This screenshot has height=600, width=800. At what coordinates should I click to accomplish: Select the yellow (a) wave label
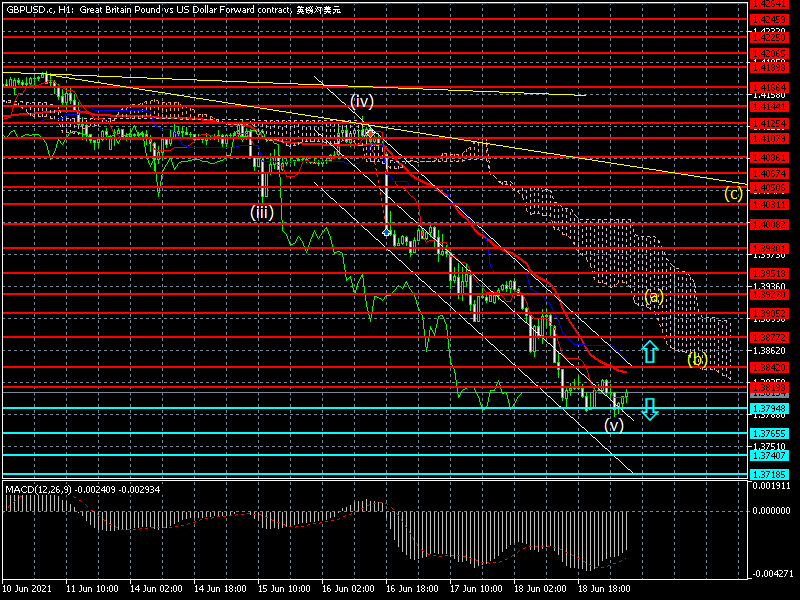[653, 297]
